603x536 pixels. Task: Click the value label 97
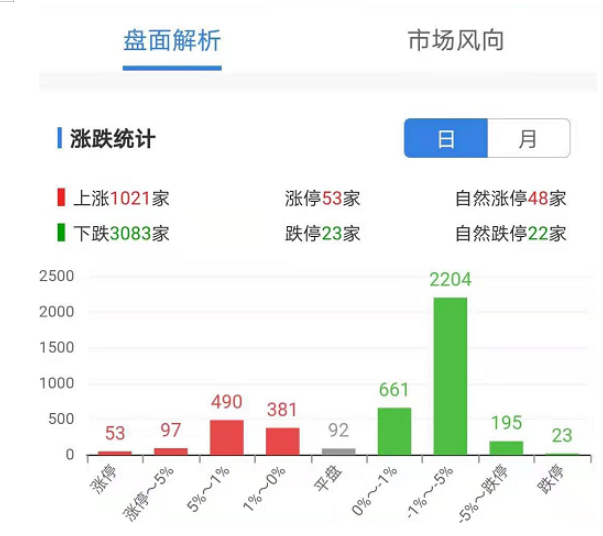click(171, 430)
